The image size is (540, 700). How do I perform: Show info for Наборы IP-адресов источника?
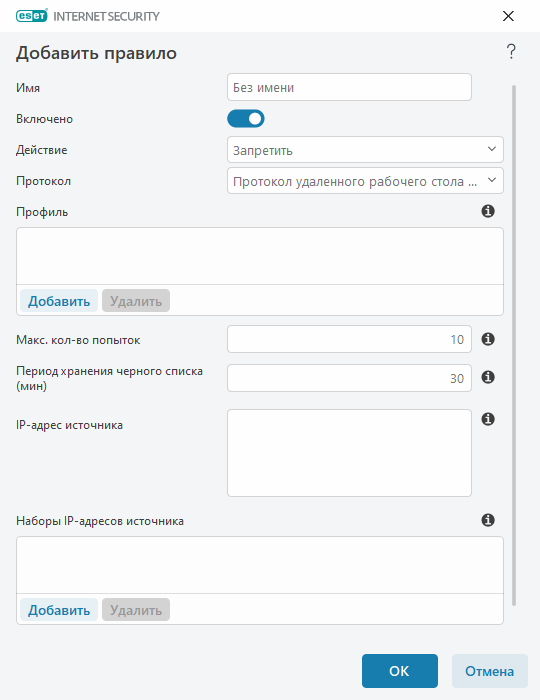tap(488, 520)
